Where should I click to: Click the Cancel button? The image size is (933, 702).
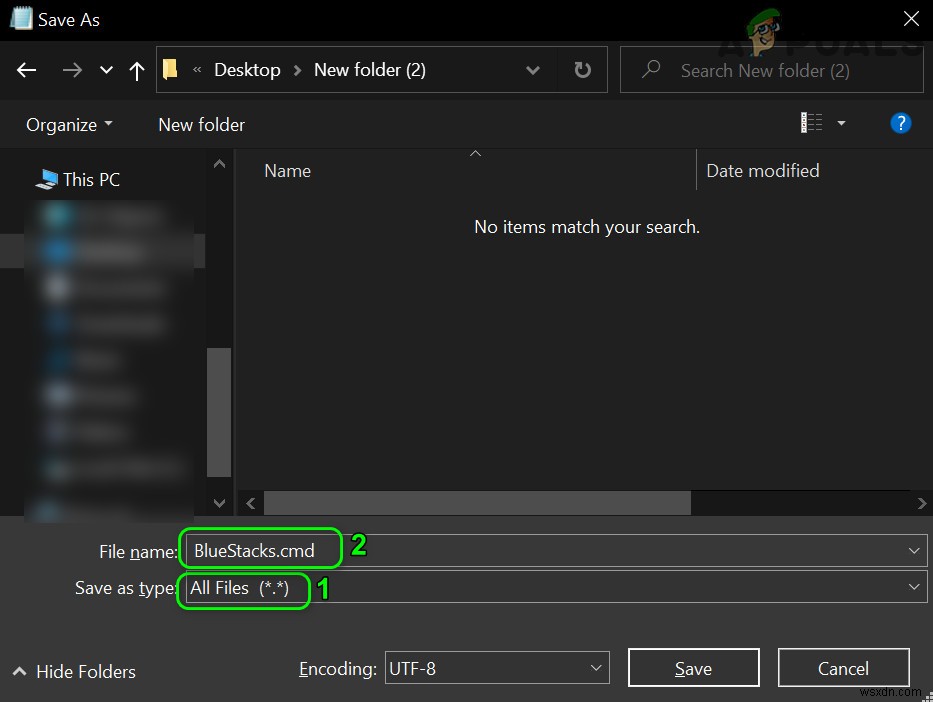843,667
